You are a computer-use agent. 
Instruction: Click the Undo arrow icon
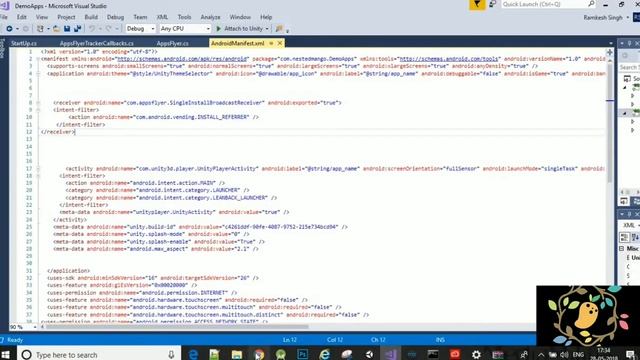tap(92, 29)
